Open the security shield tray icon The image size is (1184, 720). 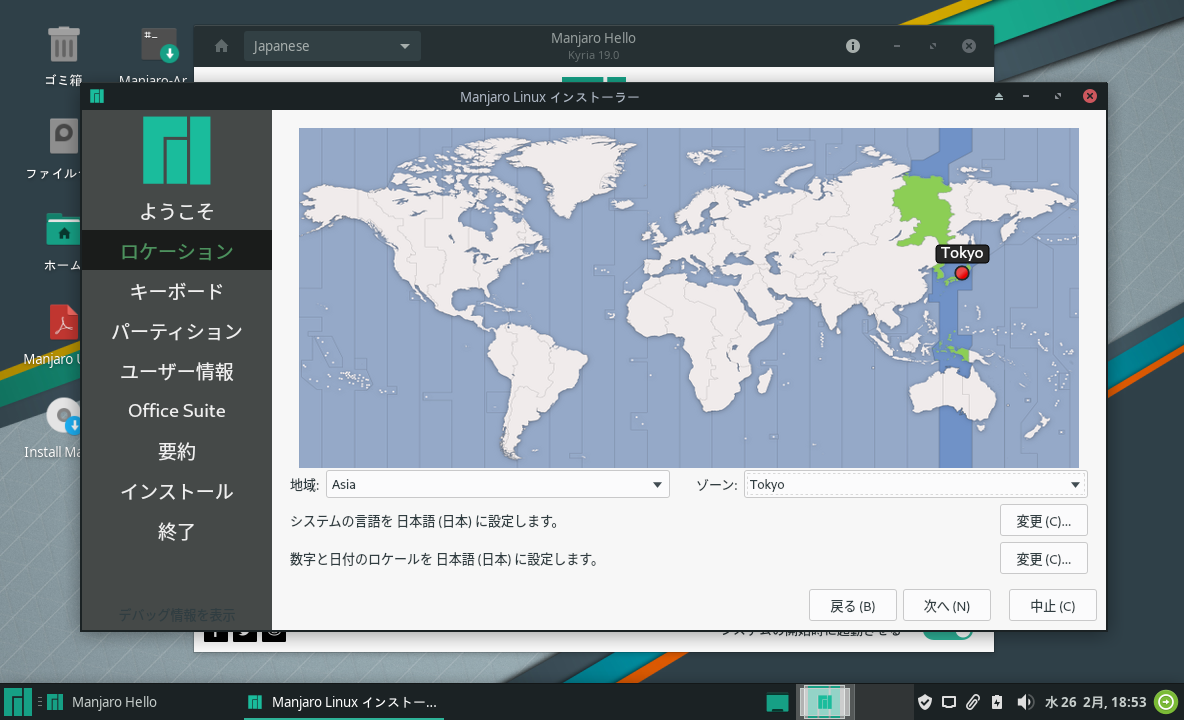pos(924,703)
